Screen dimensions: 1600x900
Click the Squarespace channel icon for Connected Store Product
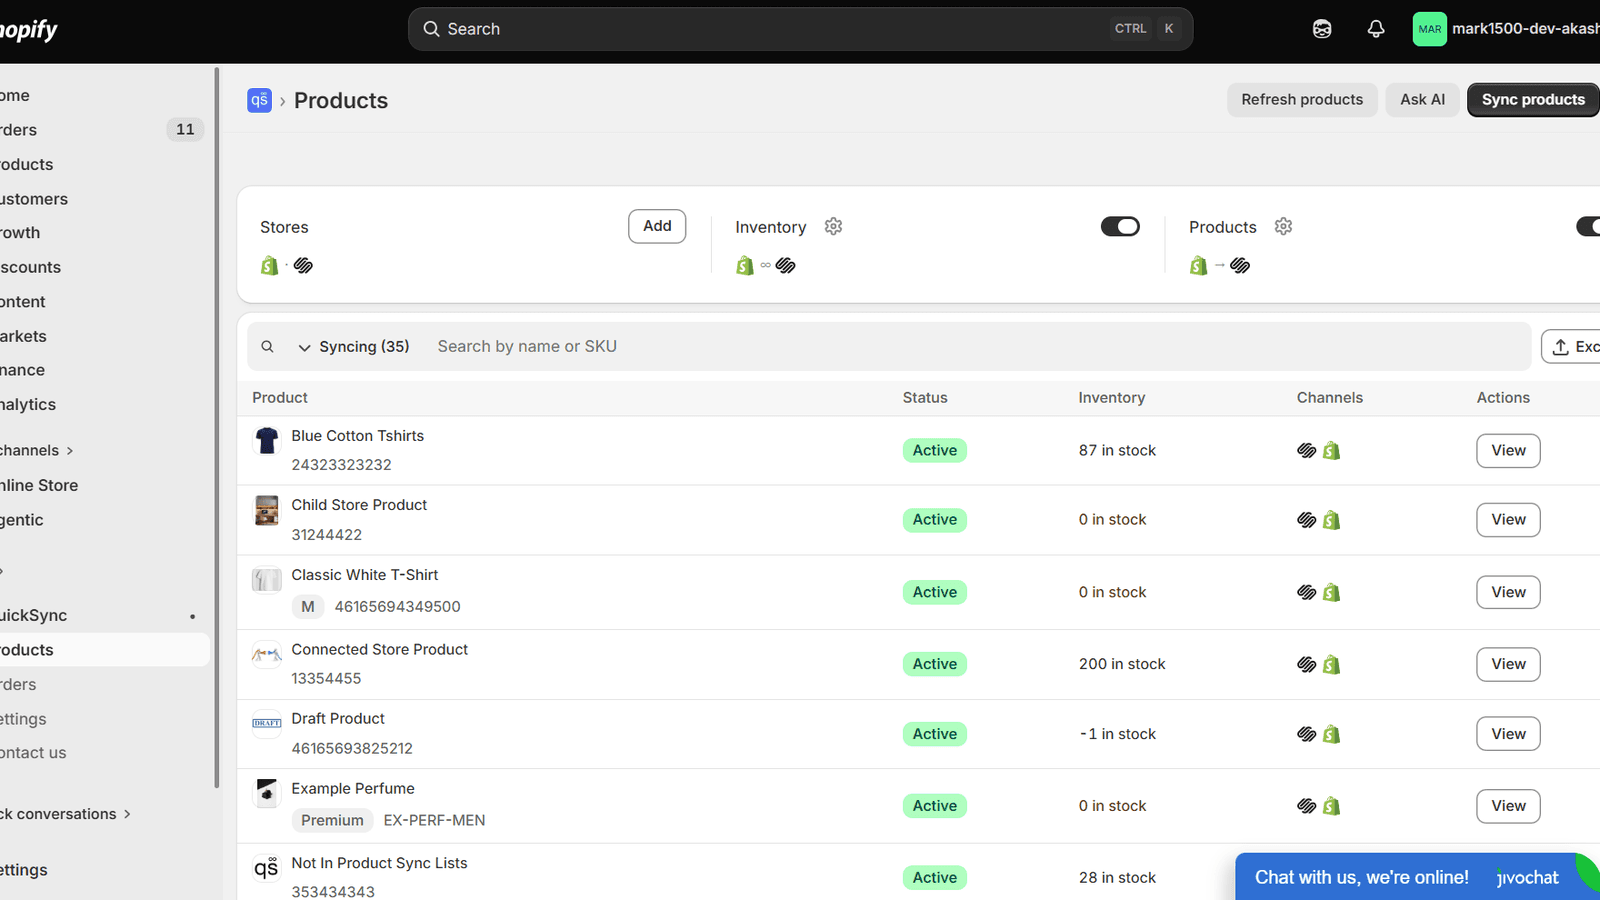pyautogui.click(x=1306, y=665)
